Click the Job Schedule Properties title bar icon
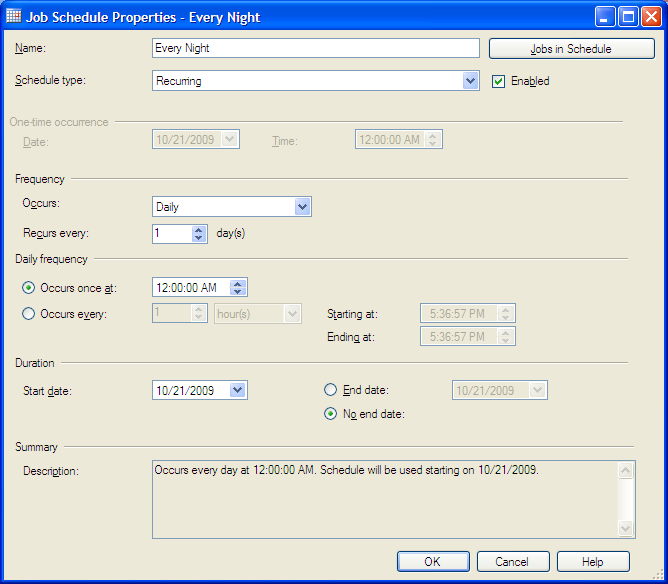Image resolution: width=668 pixels, height=584 pixels. (x=14, y=16)
